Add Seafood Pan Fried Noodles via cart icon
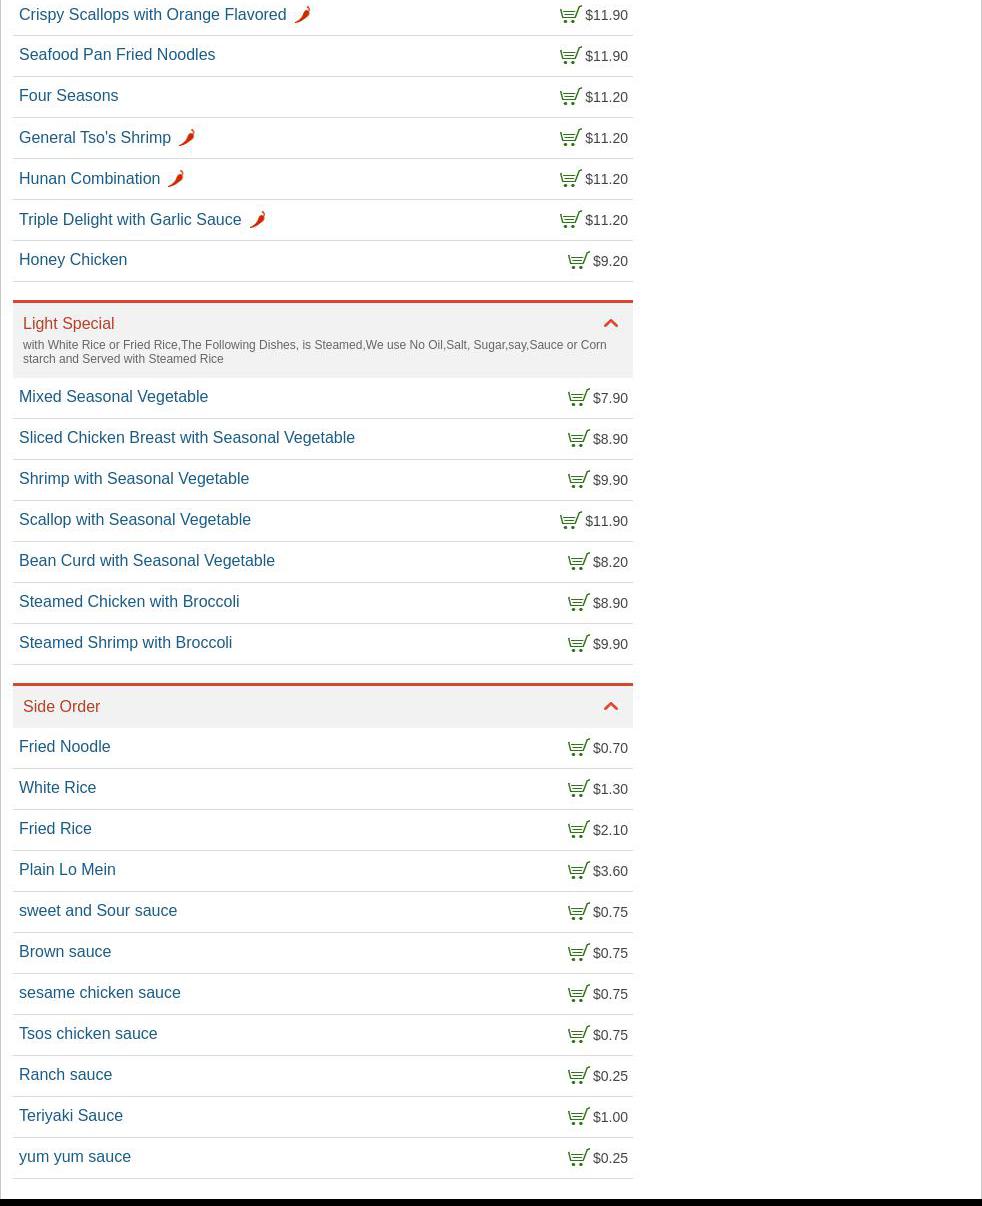 [x=570, y=56]
